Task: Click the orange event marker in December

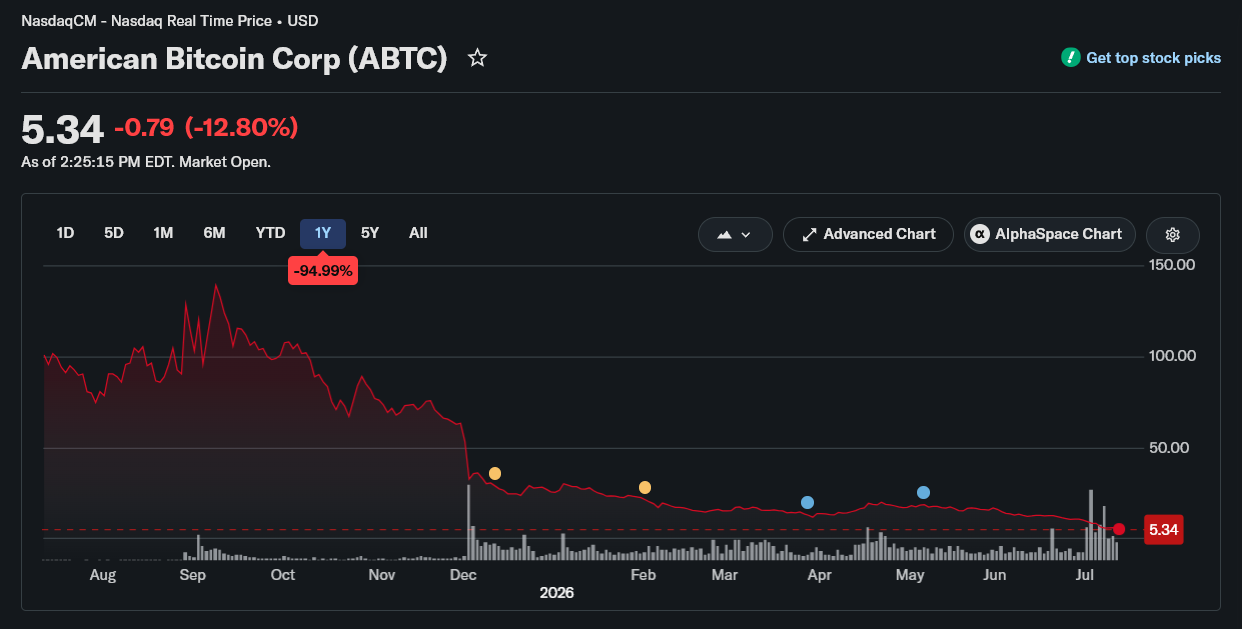Action: 494,473
